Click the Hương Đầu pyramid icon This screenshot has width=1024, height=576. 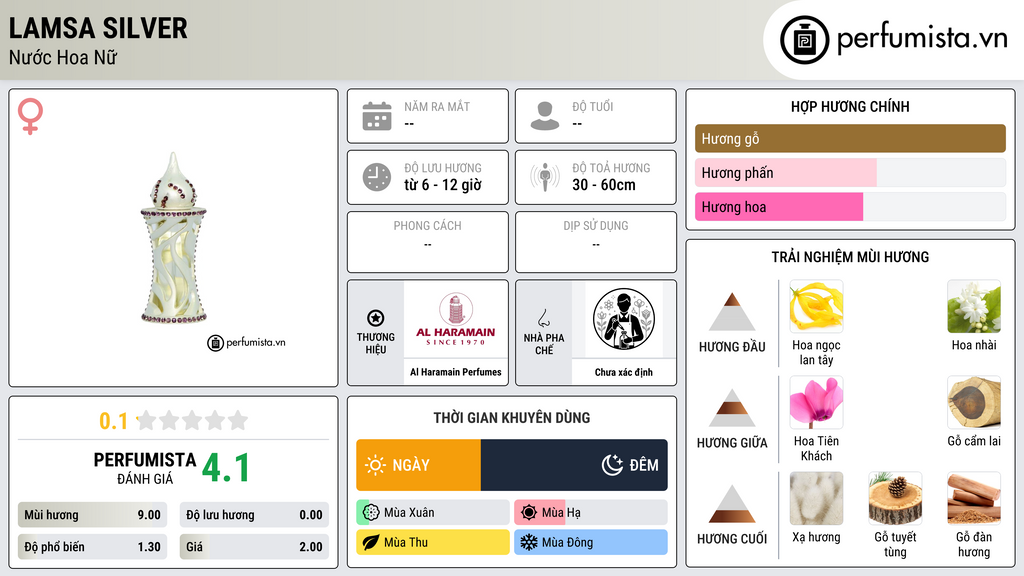click(732, 312)
